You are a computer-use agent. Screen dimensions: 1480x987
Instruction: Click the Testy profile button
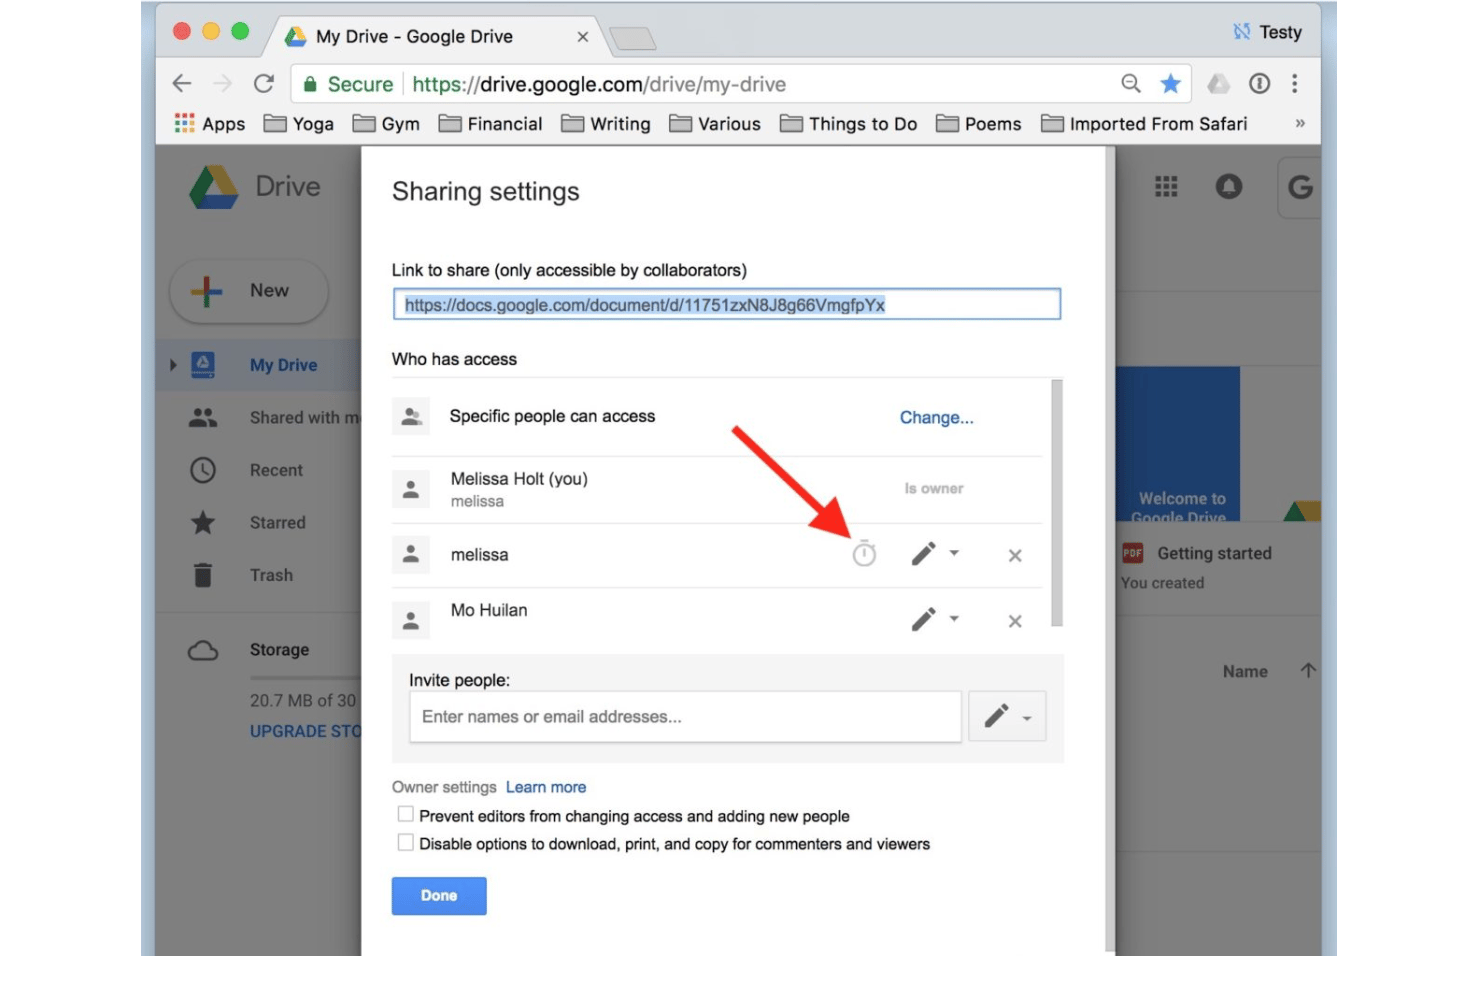coord(1268,32)
